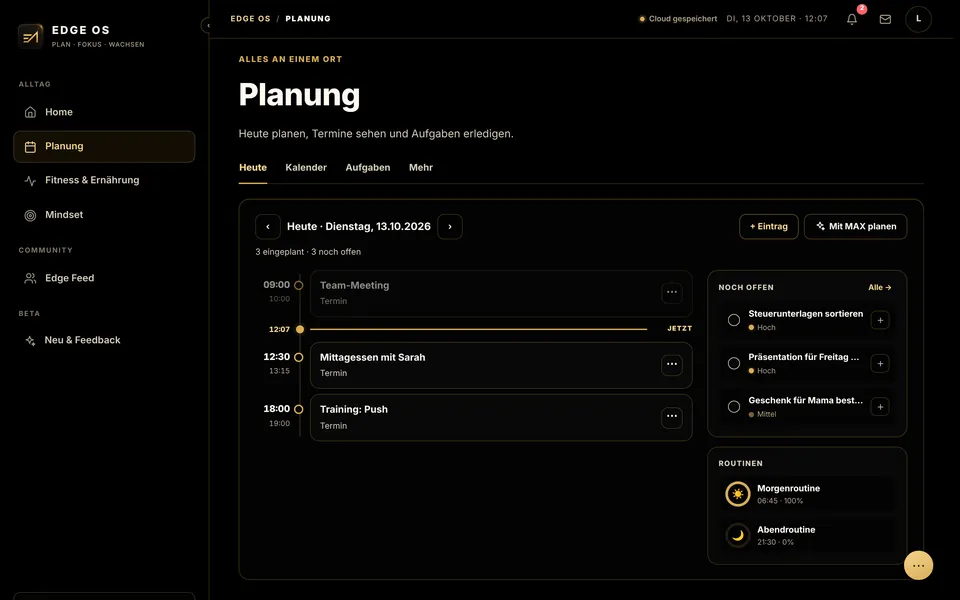Open the Abendroutine routine
This screenshot has height=600, width=960.
807,535
